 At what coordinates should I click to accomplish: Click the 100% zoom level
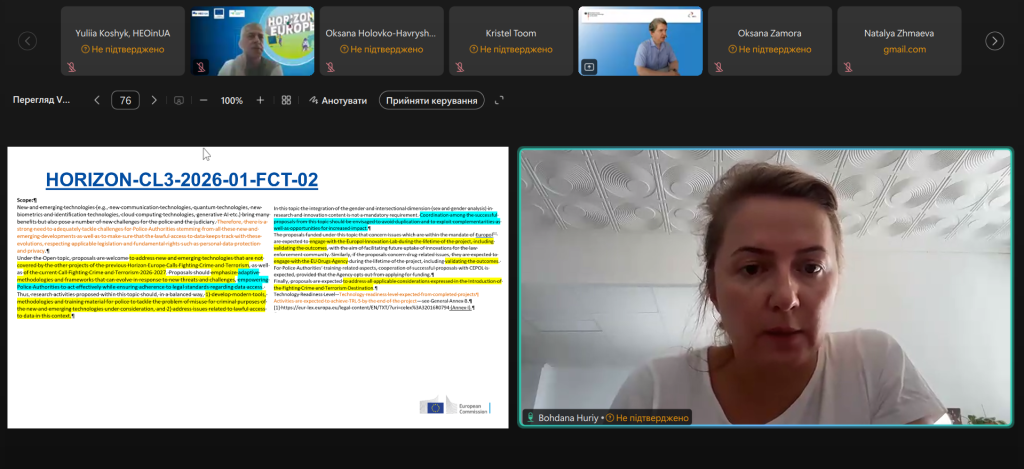pyautogui.click(x=232, y=101)
